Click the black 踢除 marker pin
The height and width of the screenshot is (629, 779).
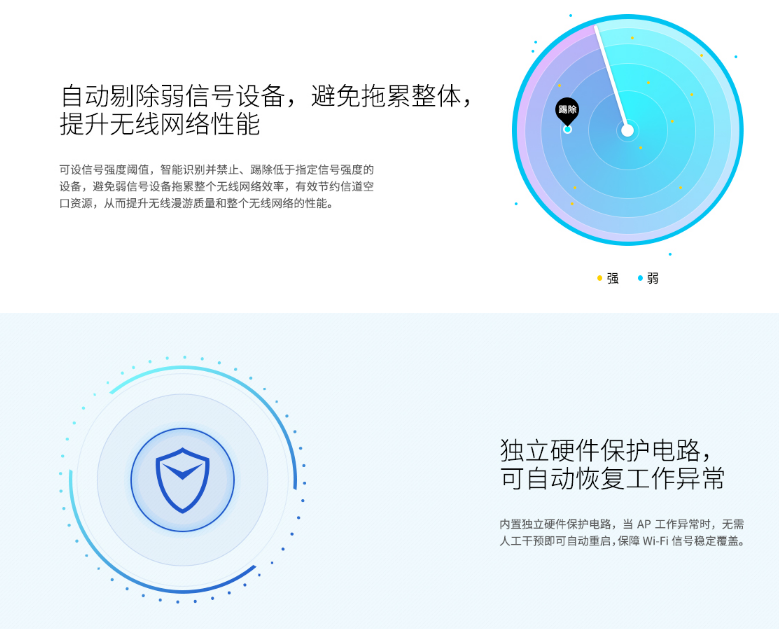(567, 111)
